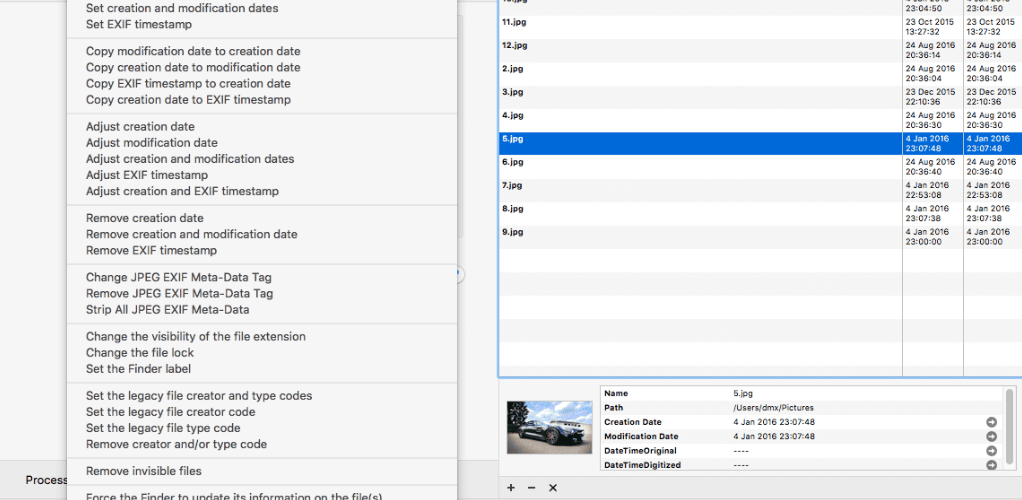Choose Set EXIF timestamp from menu
This screenshot has height=500, width=1022.
[x=139, y=25]
